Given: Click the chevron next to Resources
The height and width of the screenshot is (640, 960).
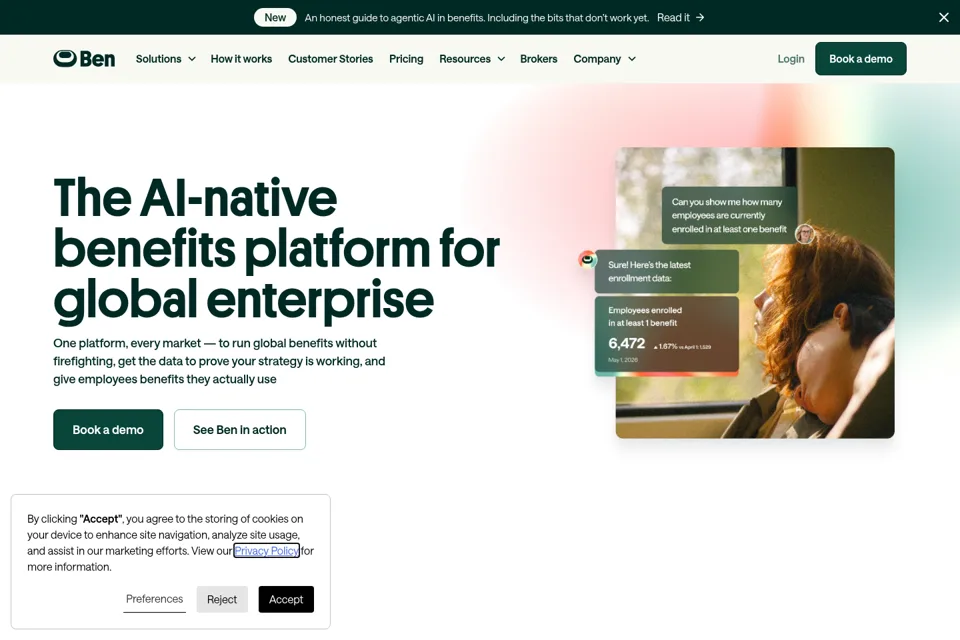Looking at the screenshot, I should click(501, 59).
